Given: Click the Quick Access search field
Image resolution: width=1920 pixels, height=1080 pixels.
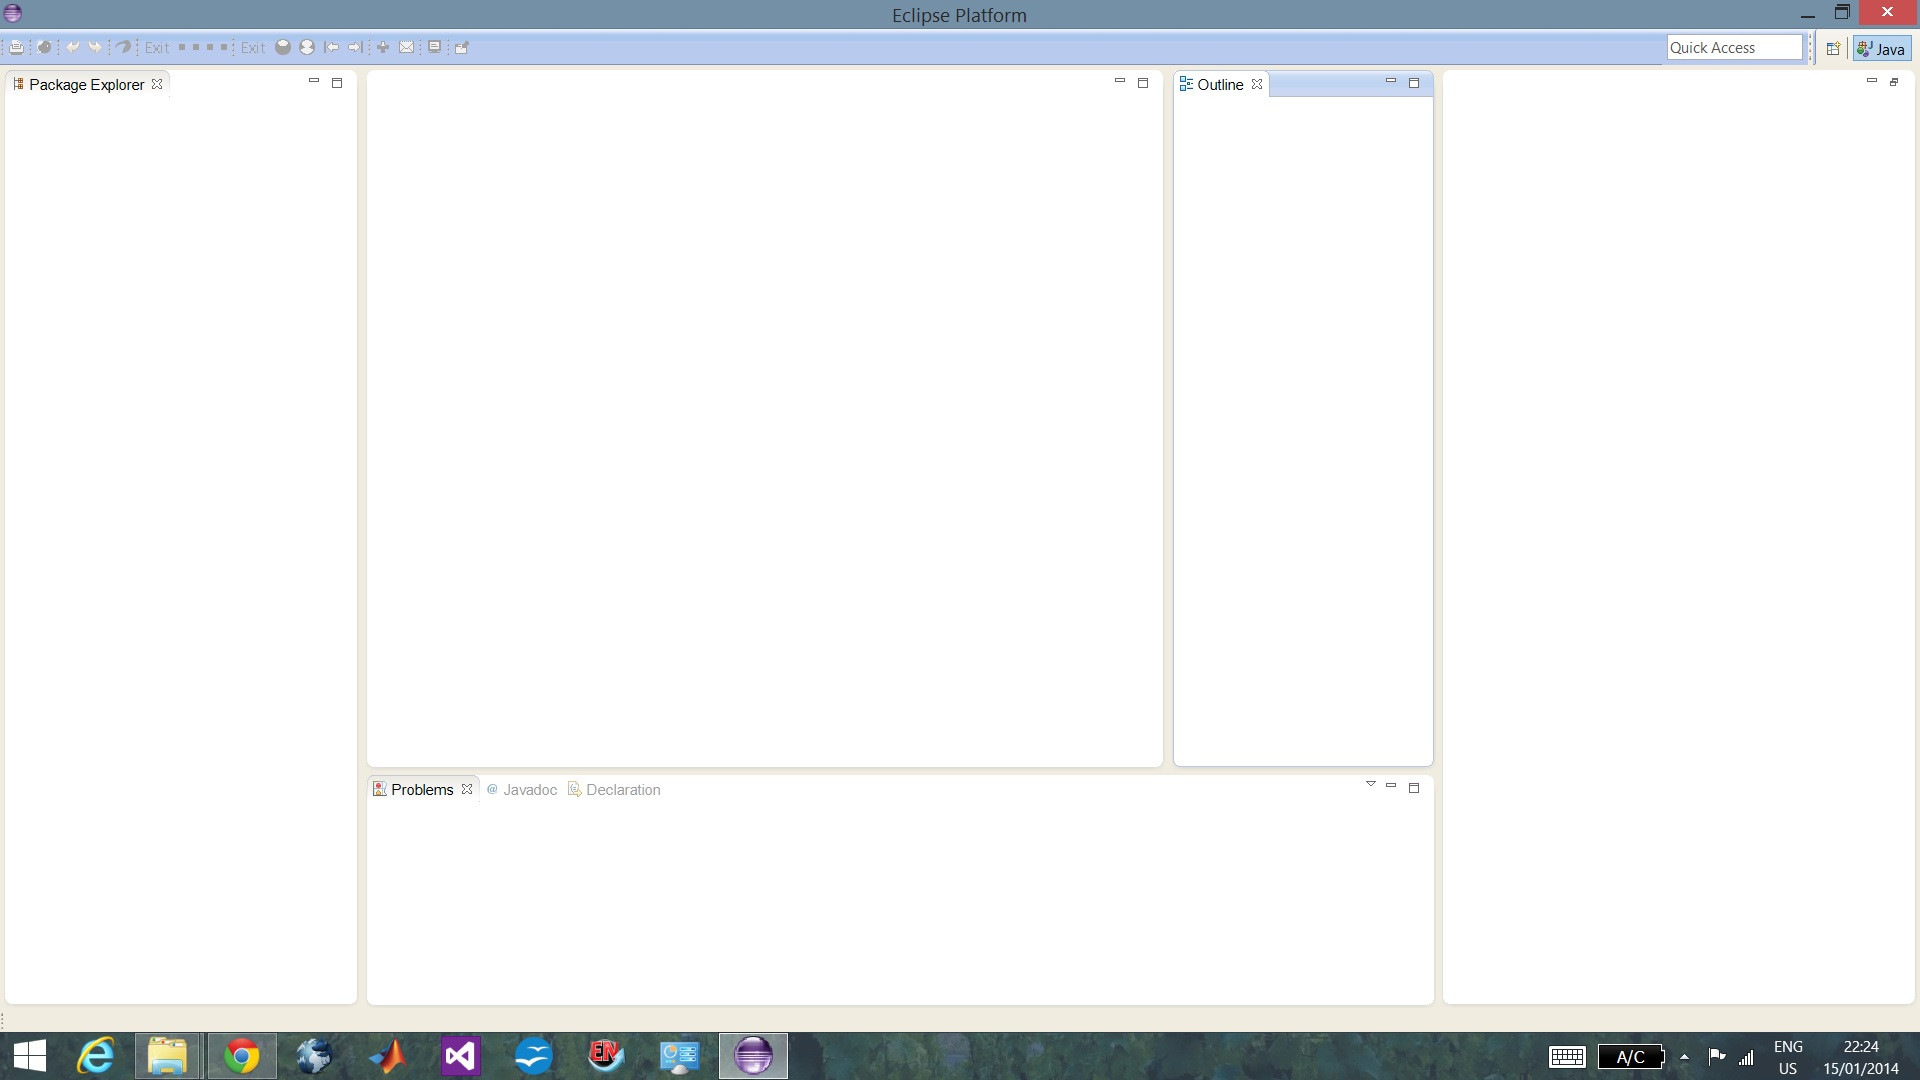Looking at the screenshot, I should [1734, 47].
